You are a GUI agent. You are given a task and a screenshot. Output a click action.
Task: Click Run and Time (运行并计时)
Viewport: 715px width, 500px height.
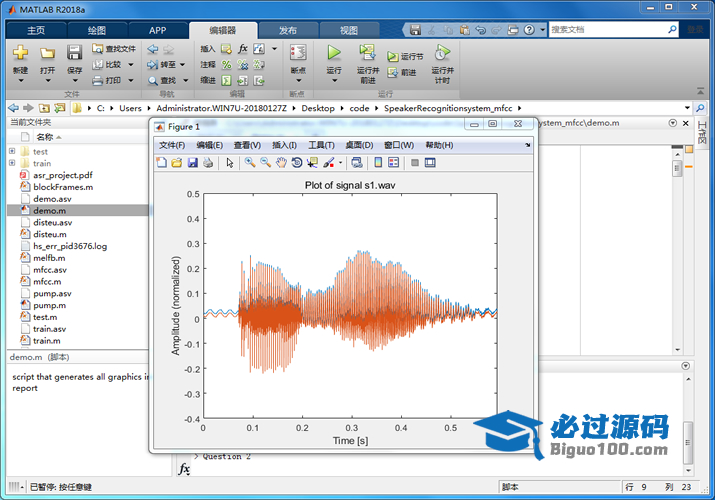(x=442, y=64)
